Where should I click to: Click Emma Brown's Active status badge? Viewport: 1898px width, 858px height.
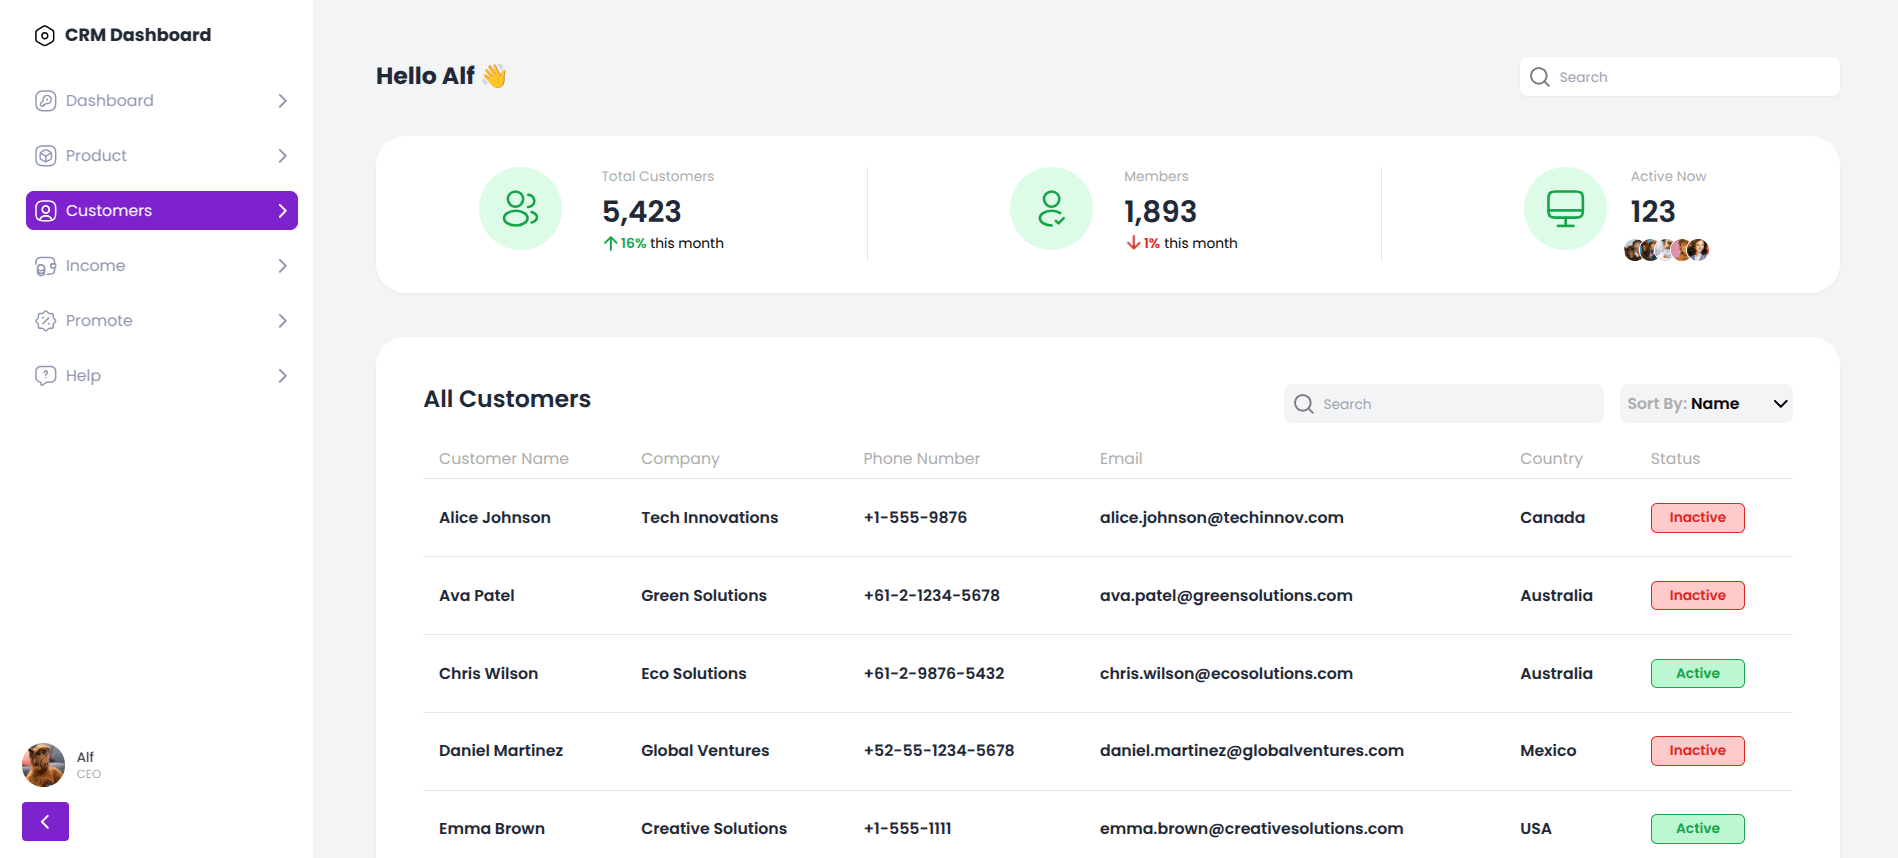click(1697, 829)
